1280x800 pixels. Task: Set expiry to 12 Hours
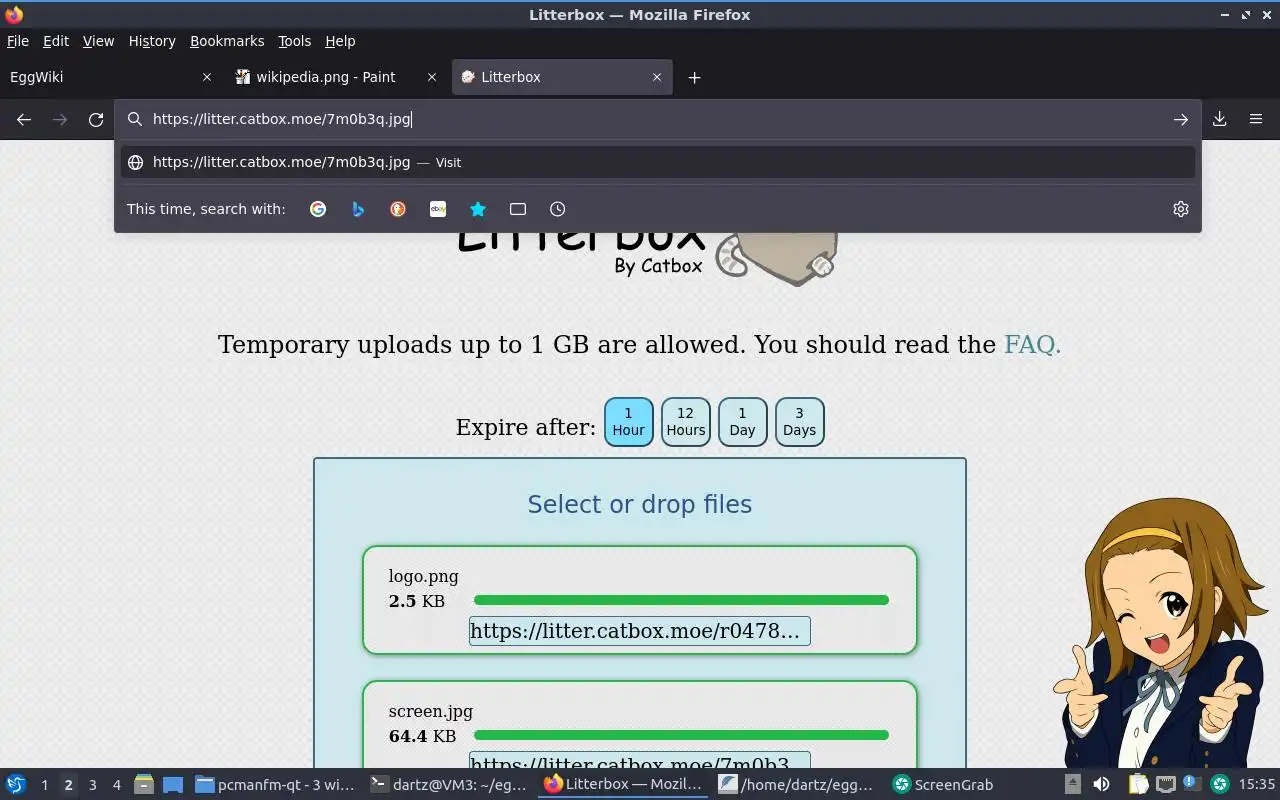click(685, 421)
